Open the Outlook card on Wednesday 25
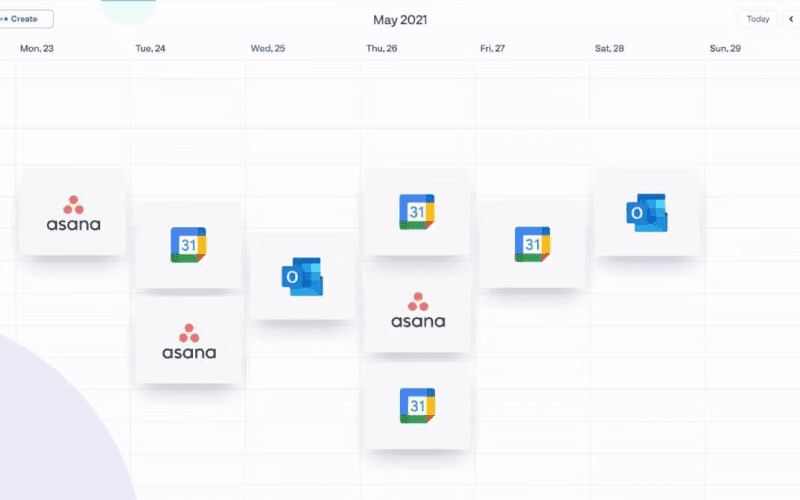Image resolution: width=800 pixels, height=500 pixels. pos(303,277)
